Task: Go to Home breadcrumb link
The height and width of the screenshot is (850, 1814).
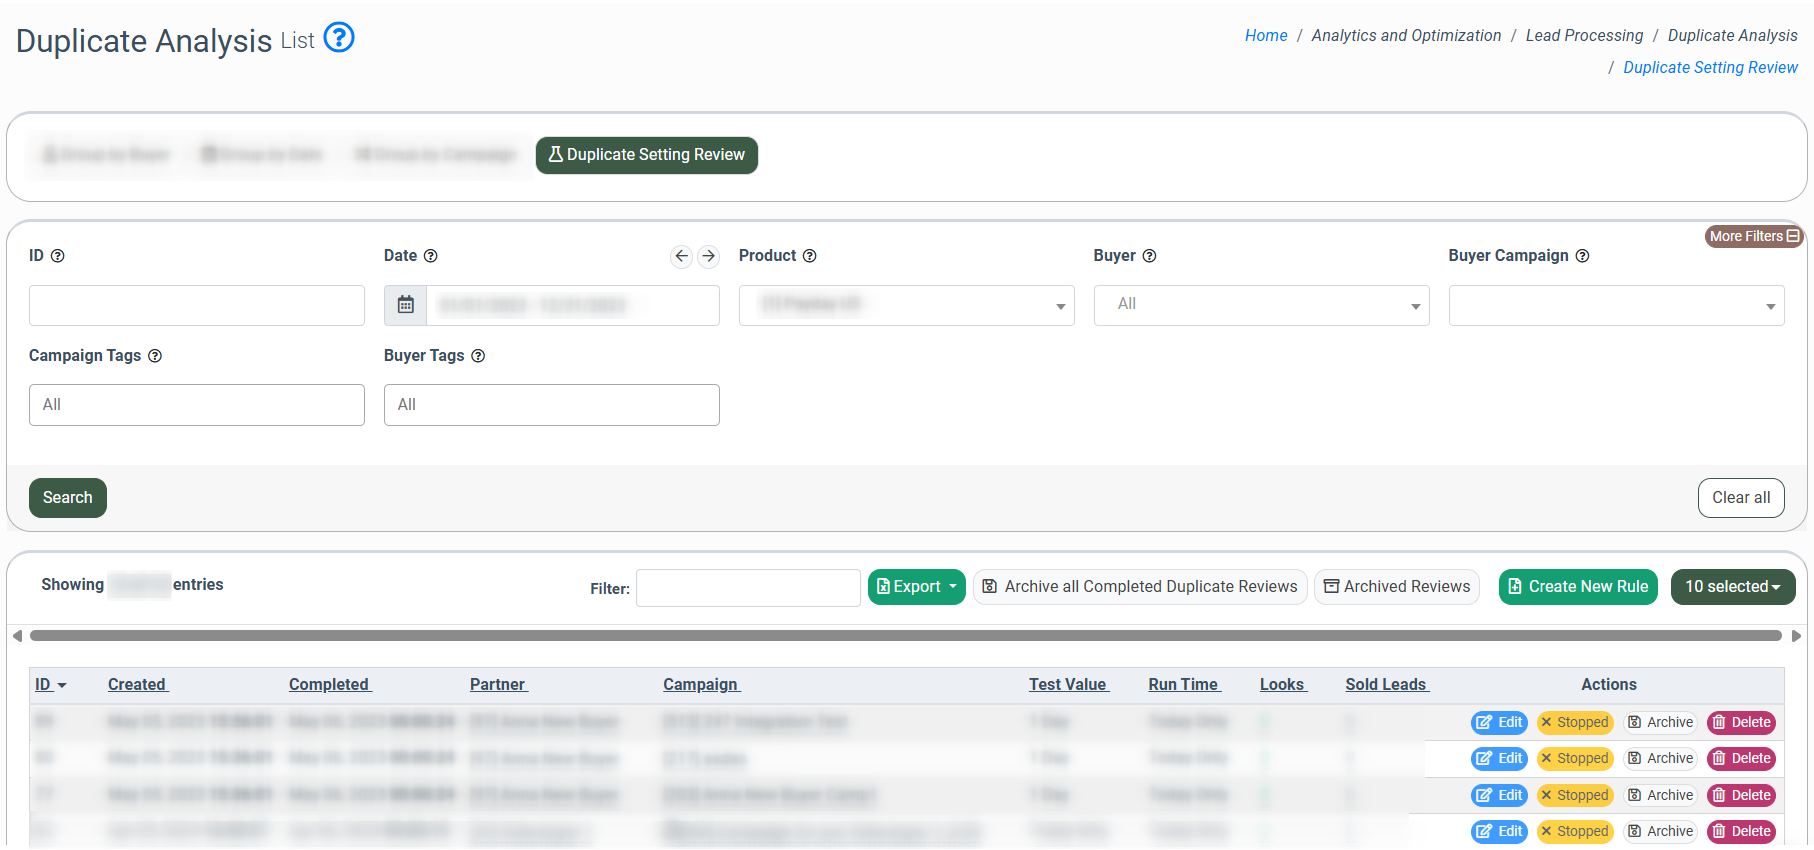Action: click(x=1265, y=35)
